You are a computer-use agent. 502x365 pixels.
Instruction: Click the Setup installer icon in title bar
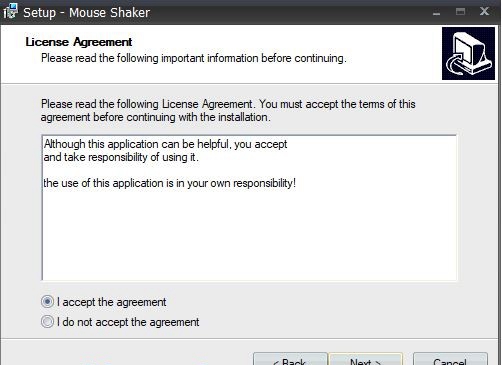10,12
